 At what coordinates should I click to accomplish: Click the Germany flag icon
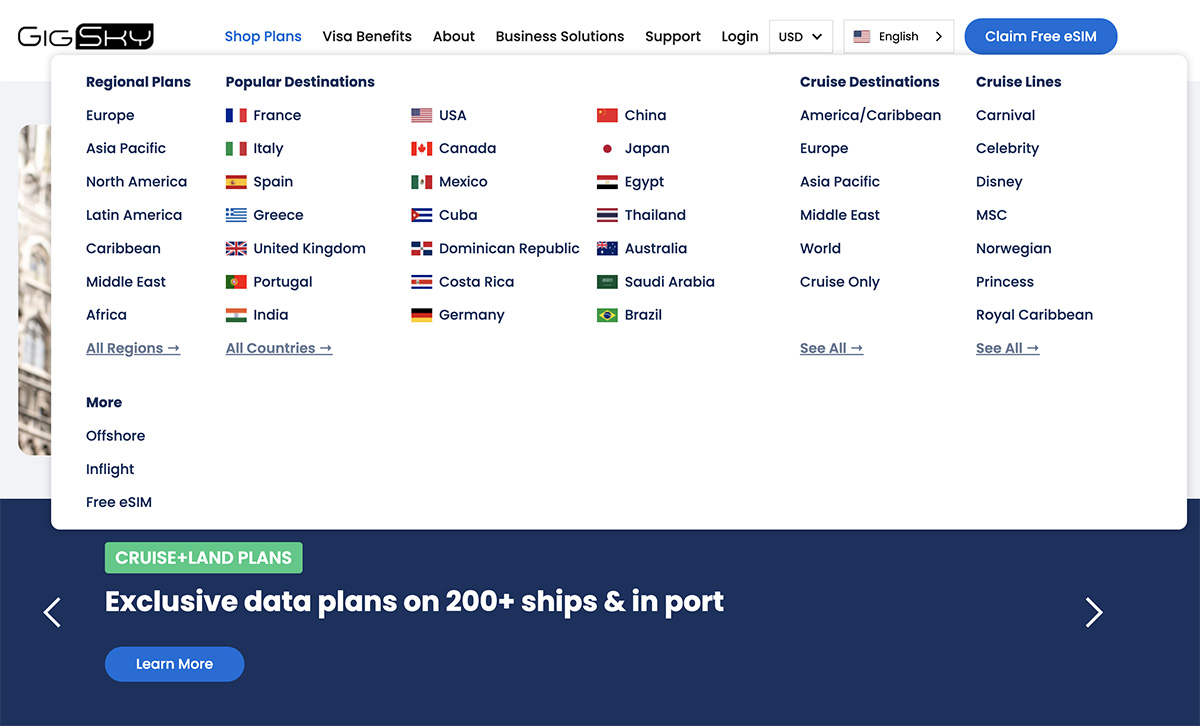[422, 315]
